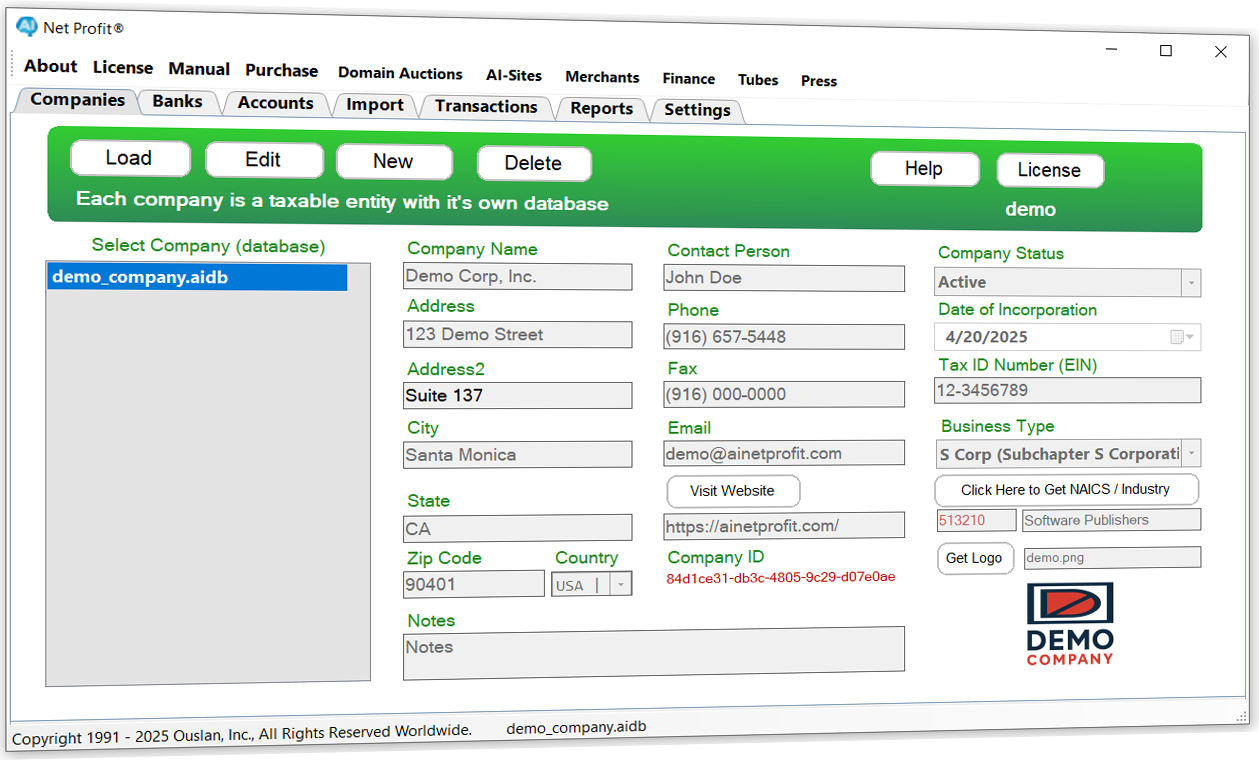Open the Press menu
The height and width of the screenshot is (760, 1259).
point(819,81)
